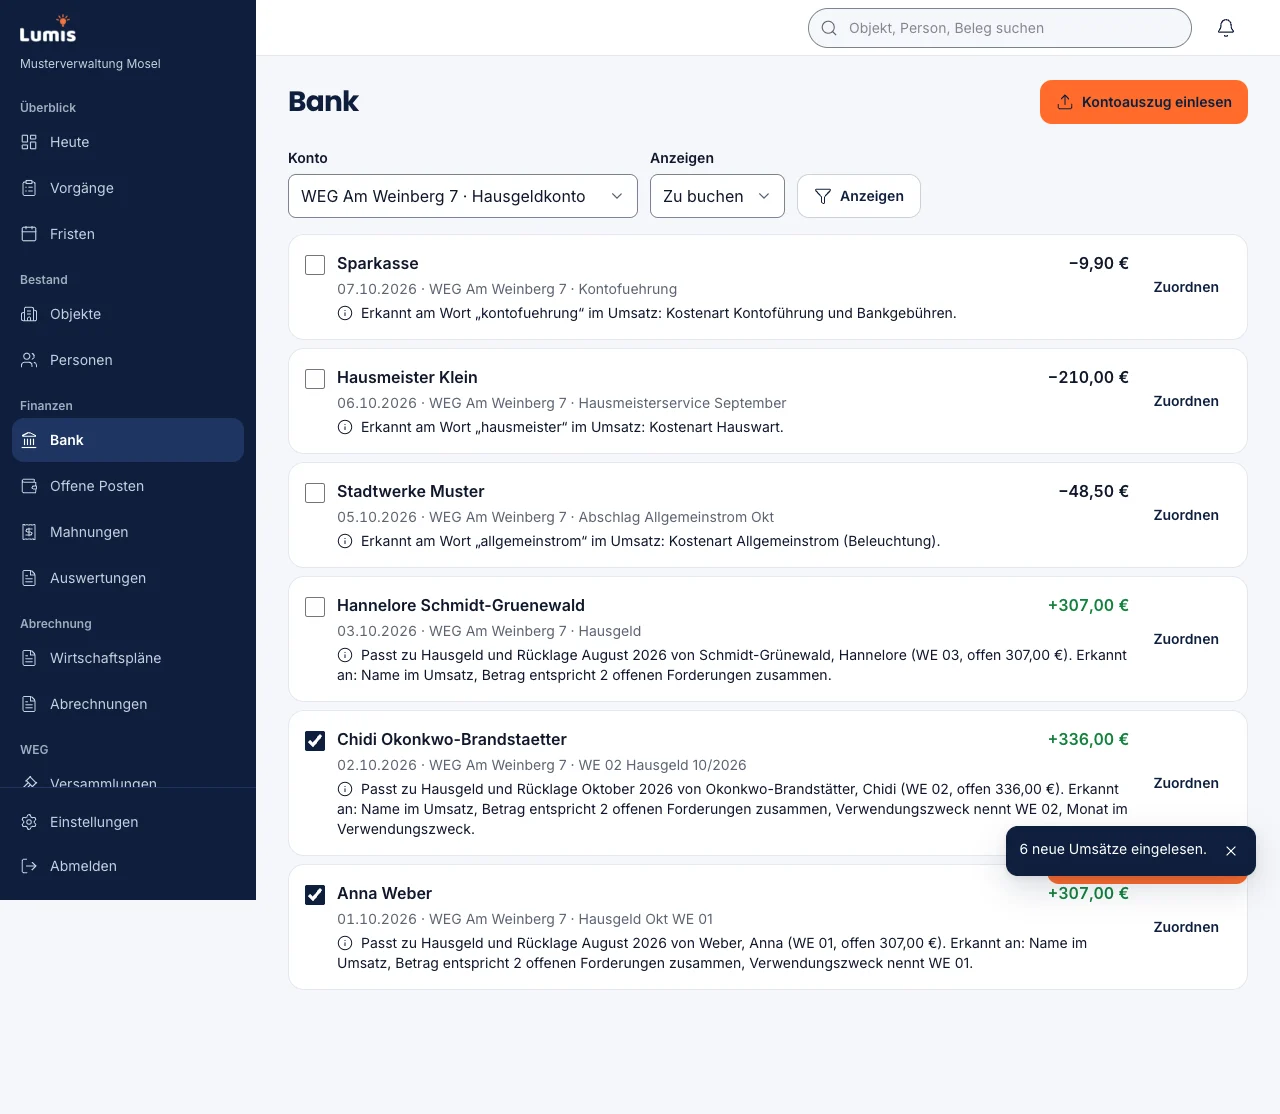Uncheck the Chidi Okonkwo-Brandstaetter checkbox
1280x1114 pixels.
point(315,741)
